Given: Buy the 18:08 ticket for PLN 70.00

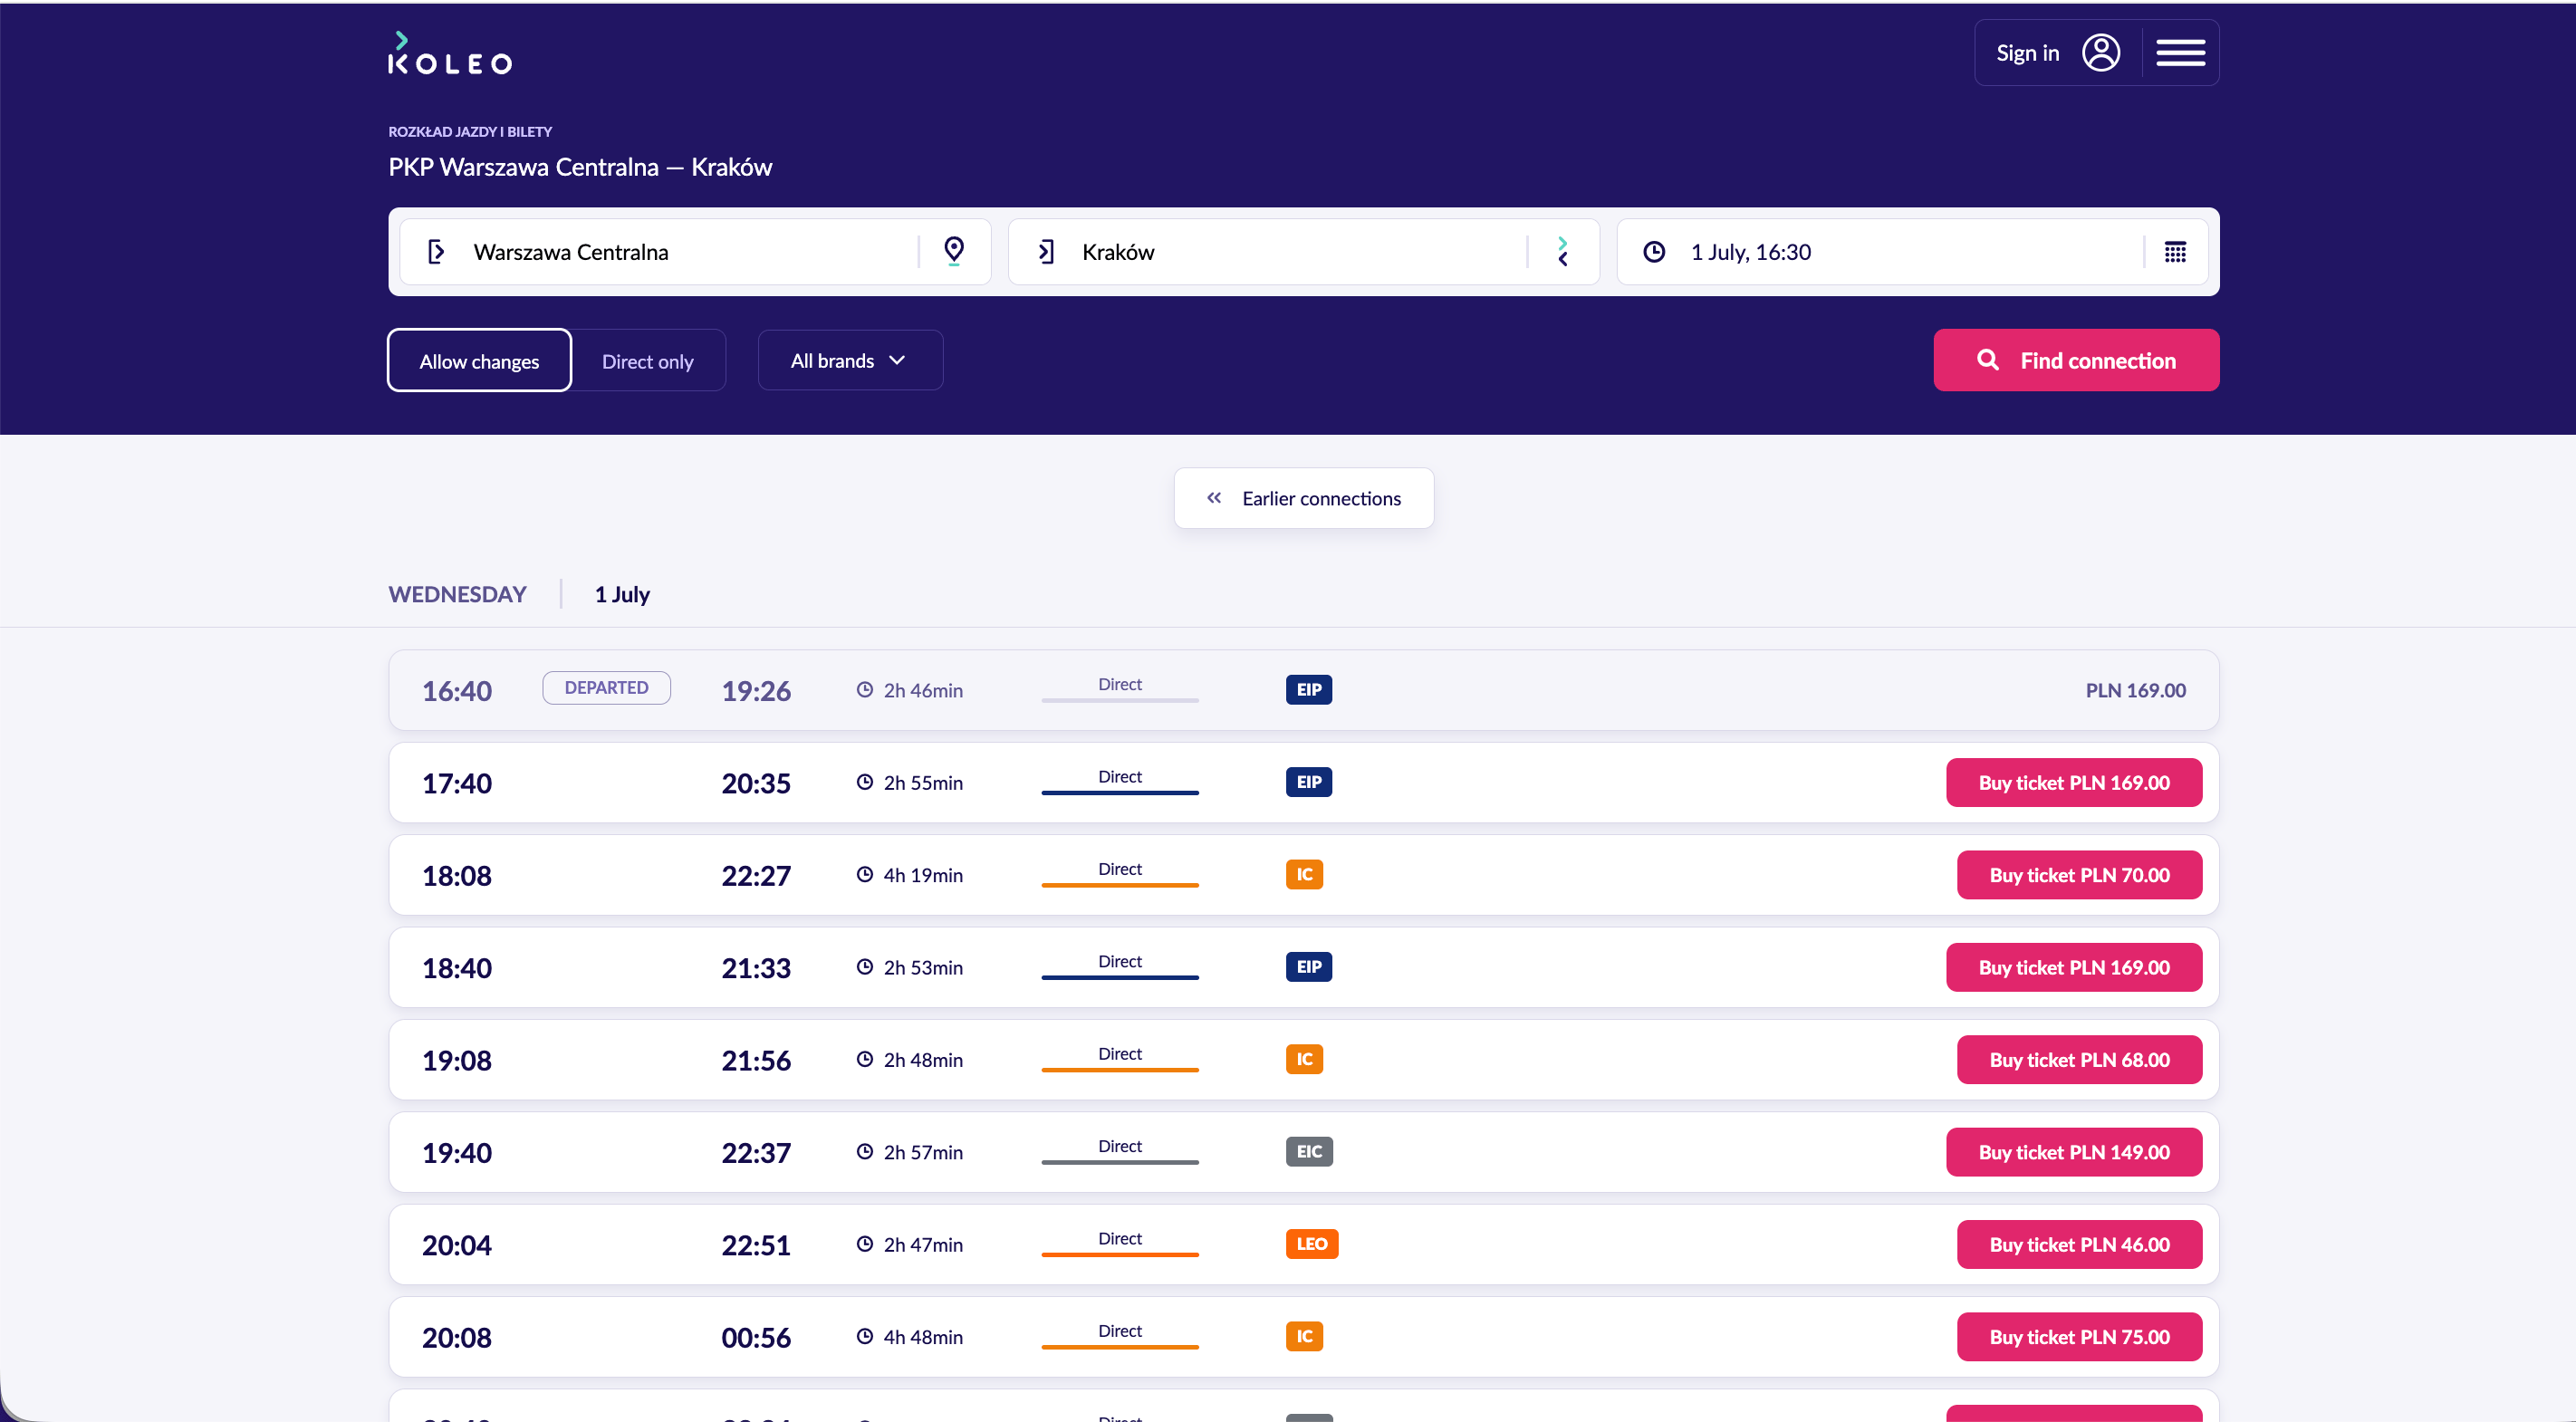Looking at the screenshot, I should pos(2079,875).
